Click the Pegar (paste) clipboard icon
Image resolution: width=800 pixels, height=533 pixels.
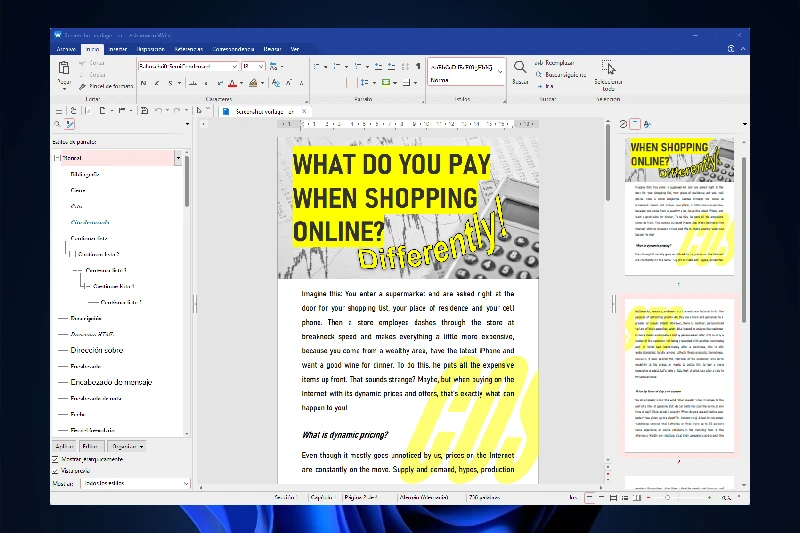(64, 68)
